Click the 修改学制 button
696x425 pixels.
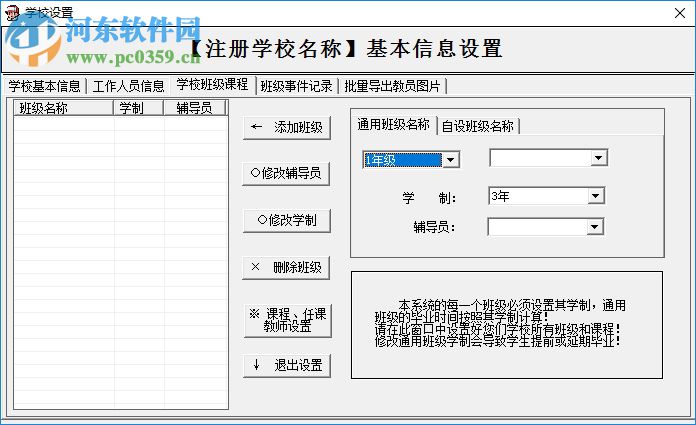coord(287,220)
